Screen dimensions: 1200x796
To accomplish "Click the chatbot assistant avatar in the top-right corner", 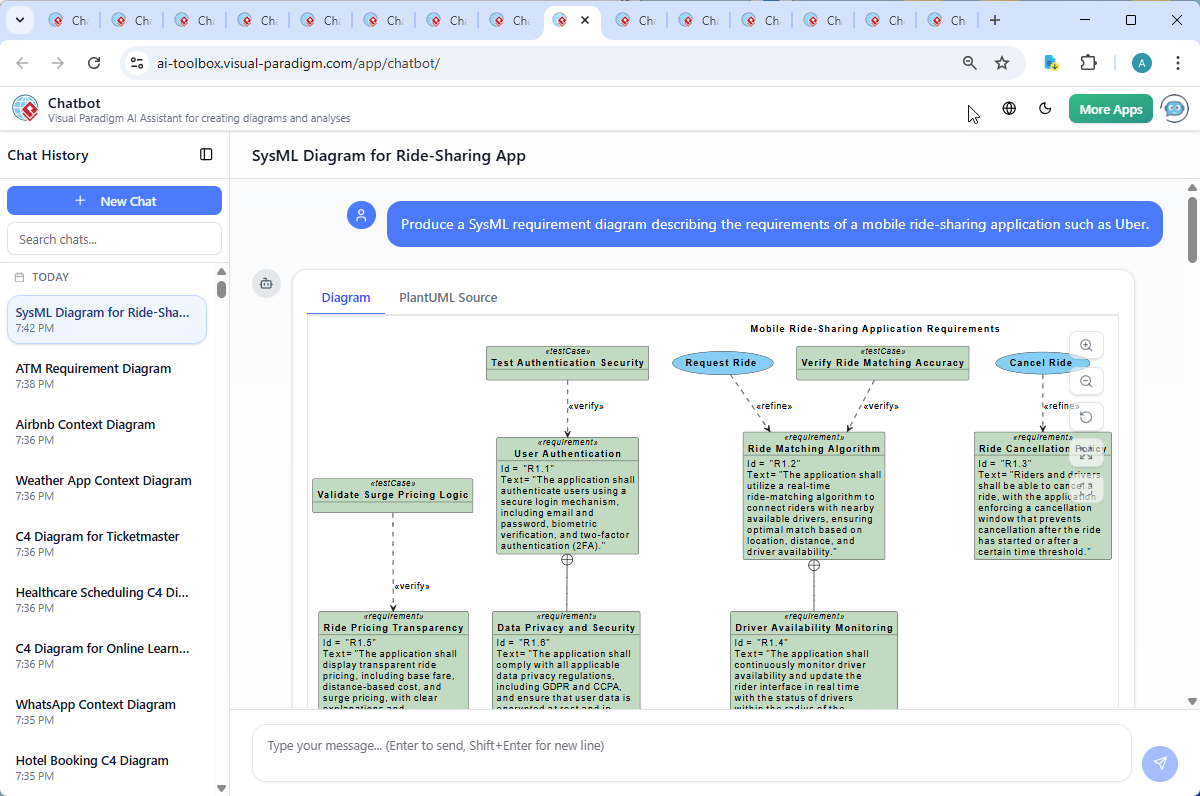I will (x=1173, y=108).
